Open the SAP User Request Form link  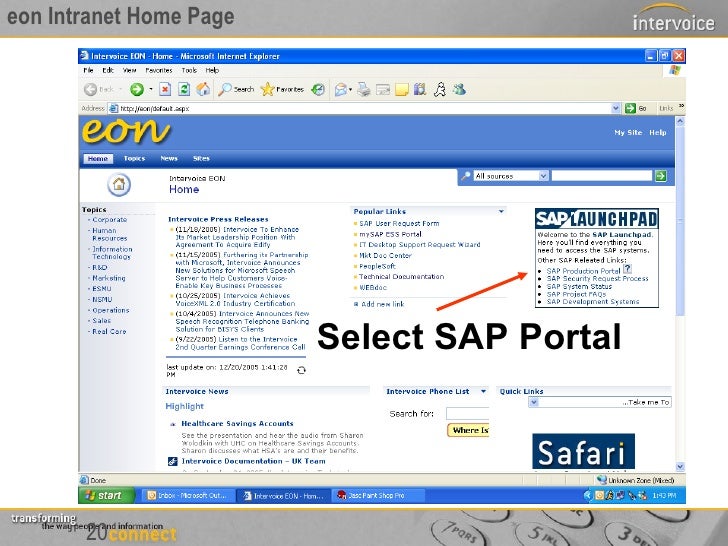click(x=399, y=223)
